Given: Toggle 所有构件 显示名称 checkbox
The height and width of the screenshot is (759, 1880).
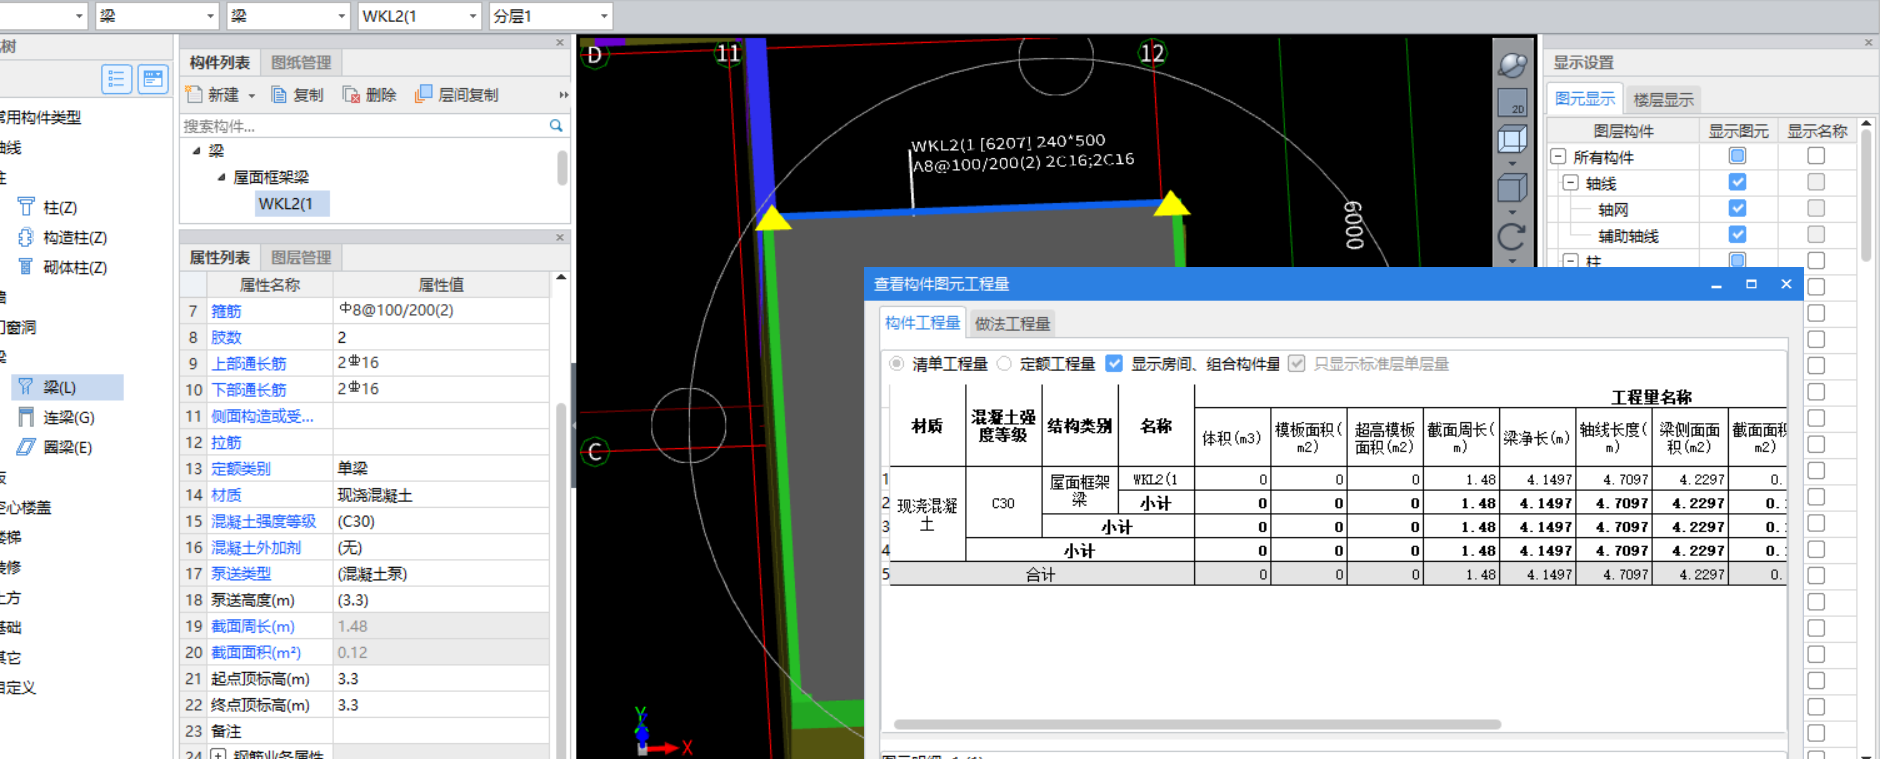Looking at the screenshot, I should point(1816,156).
